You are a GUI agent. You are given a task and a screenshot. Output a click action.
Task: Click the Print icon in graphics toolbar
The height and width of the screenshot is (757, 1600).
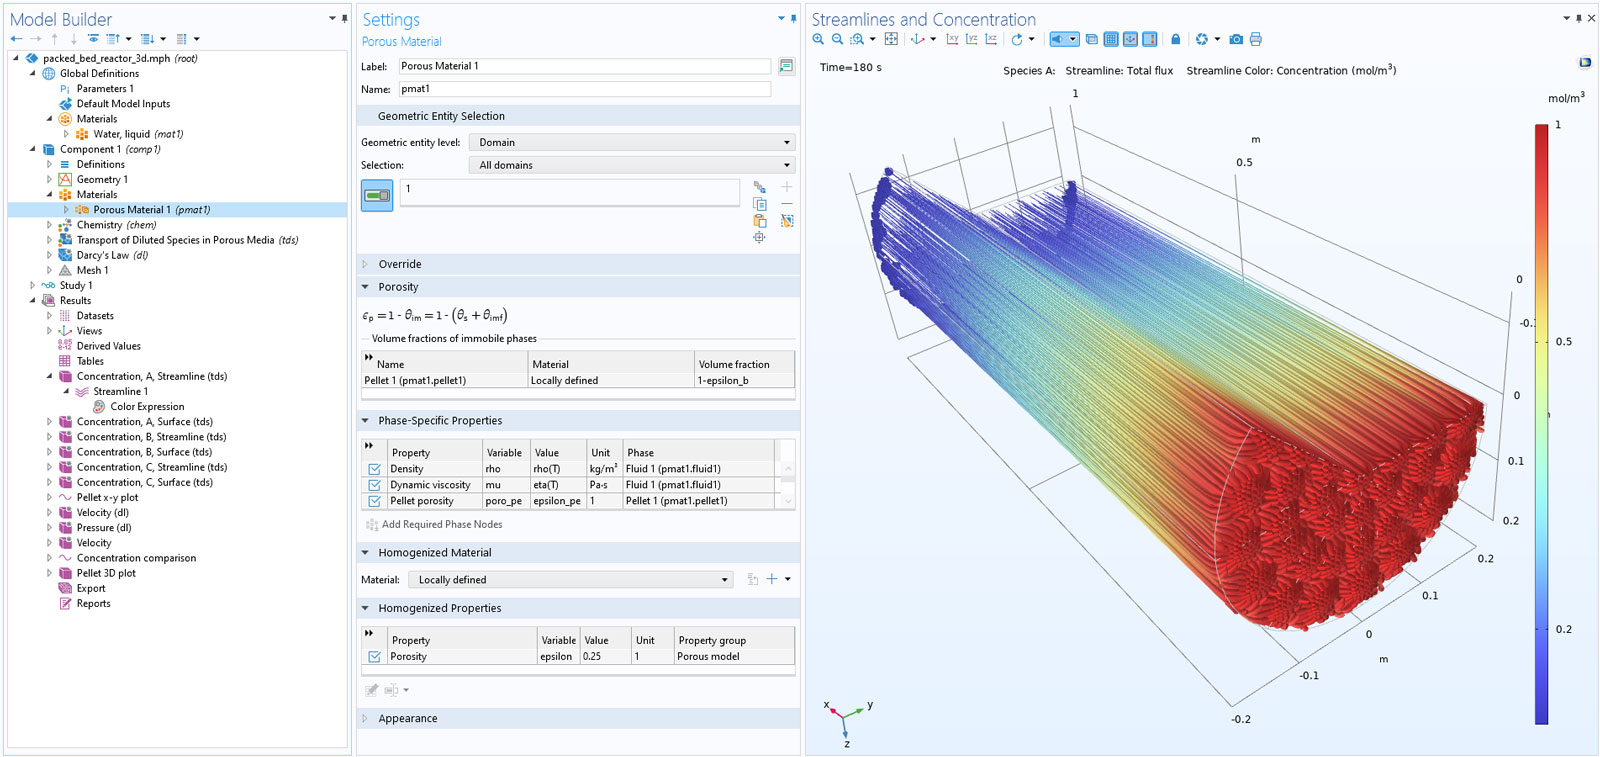[1256, 39]
